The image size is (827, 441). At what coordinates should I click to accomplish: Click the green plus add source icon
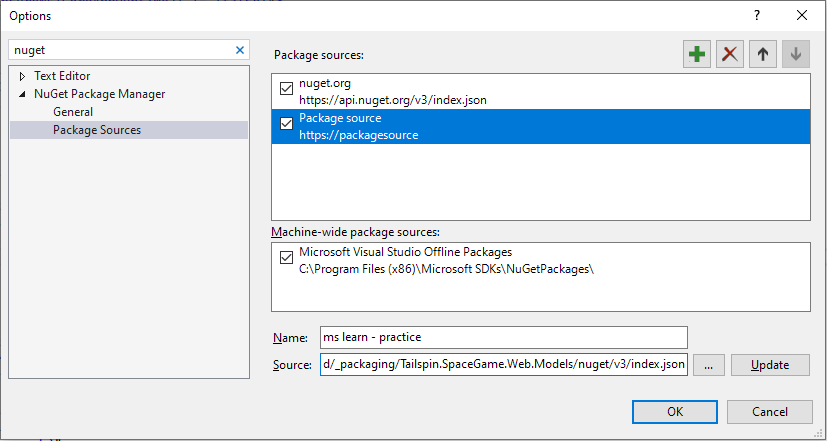point(697,55)
